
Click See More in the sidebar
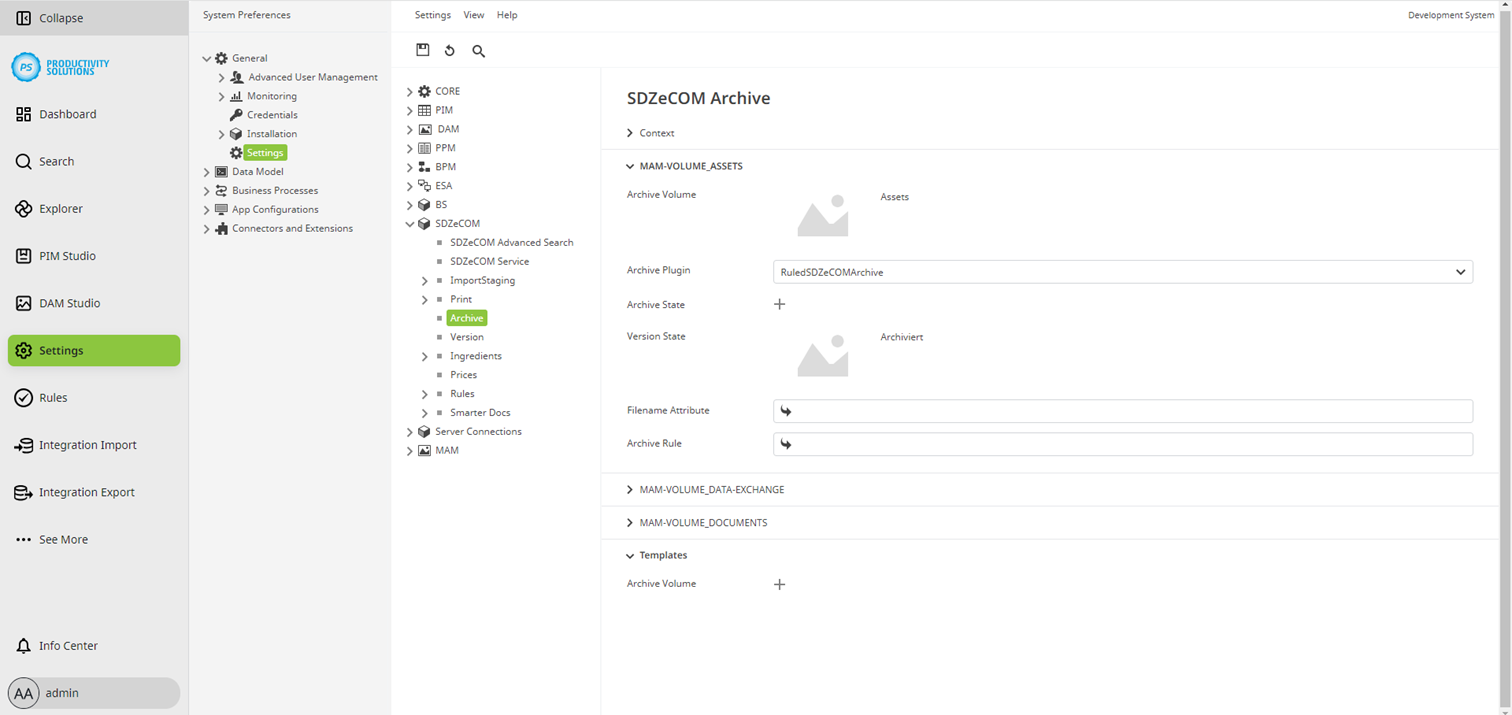[x=63, y=539]
